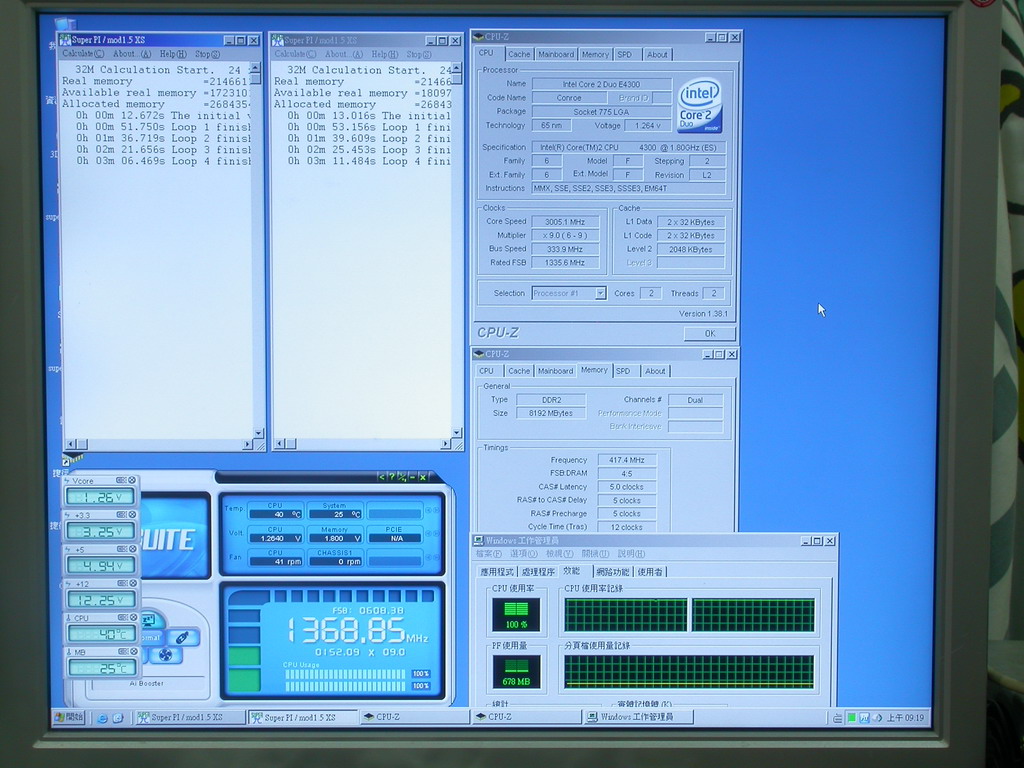Click AI Suite minimize dash icon
Image resolution: width=1024 pixels, height=768 pixels.
point(413,477)
